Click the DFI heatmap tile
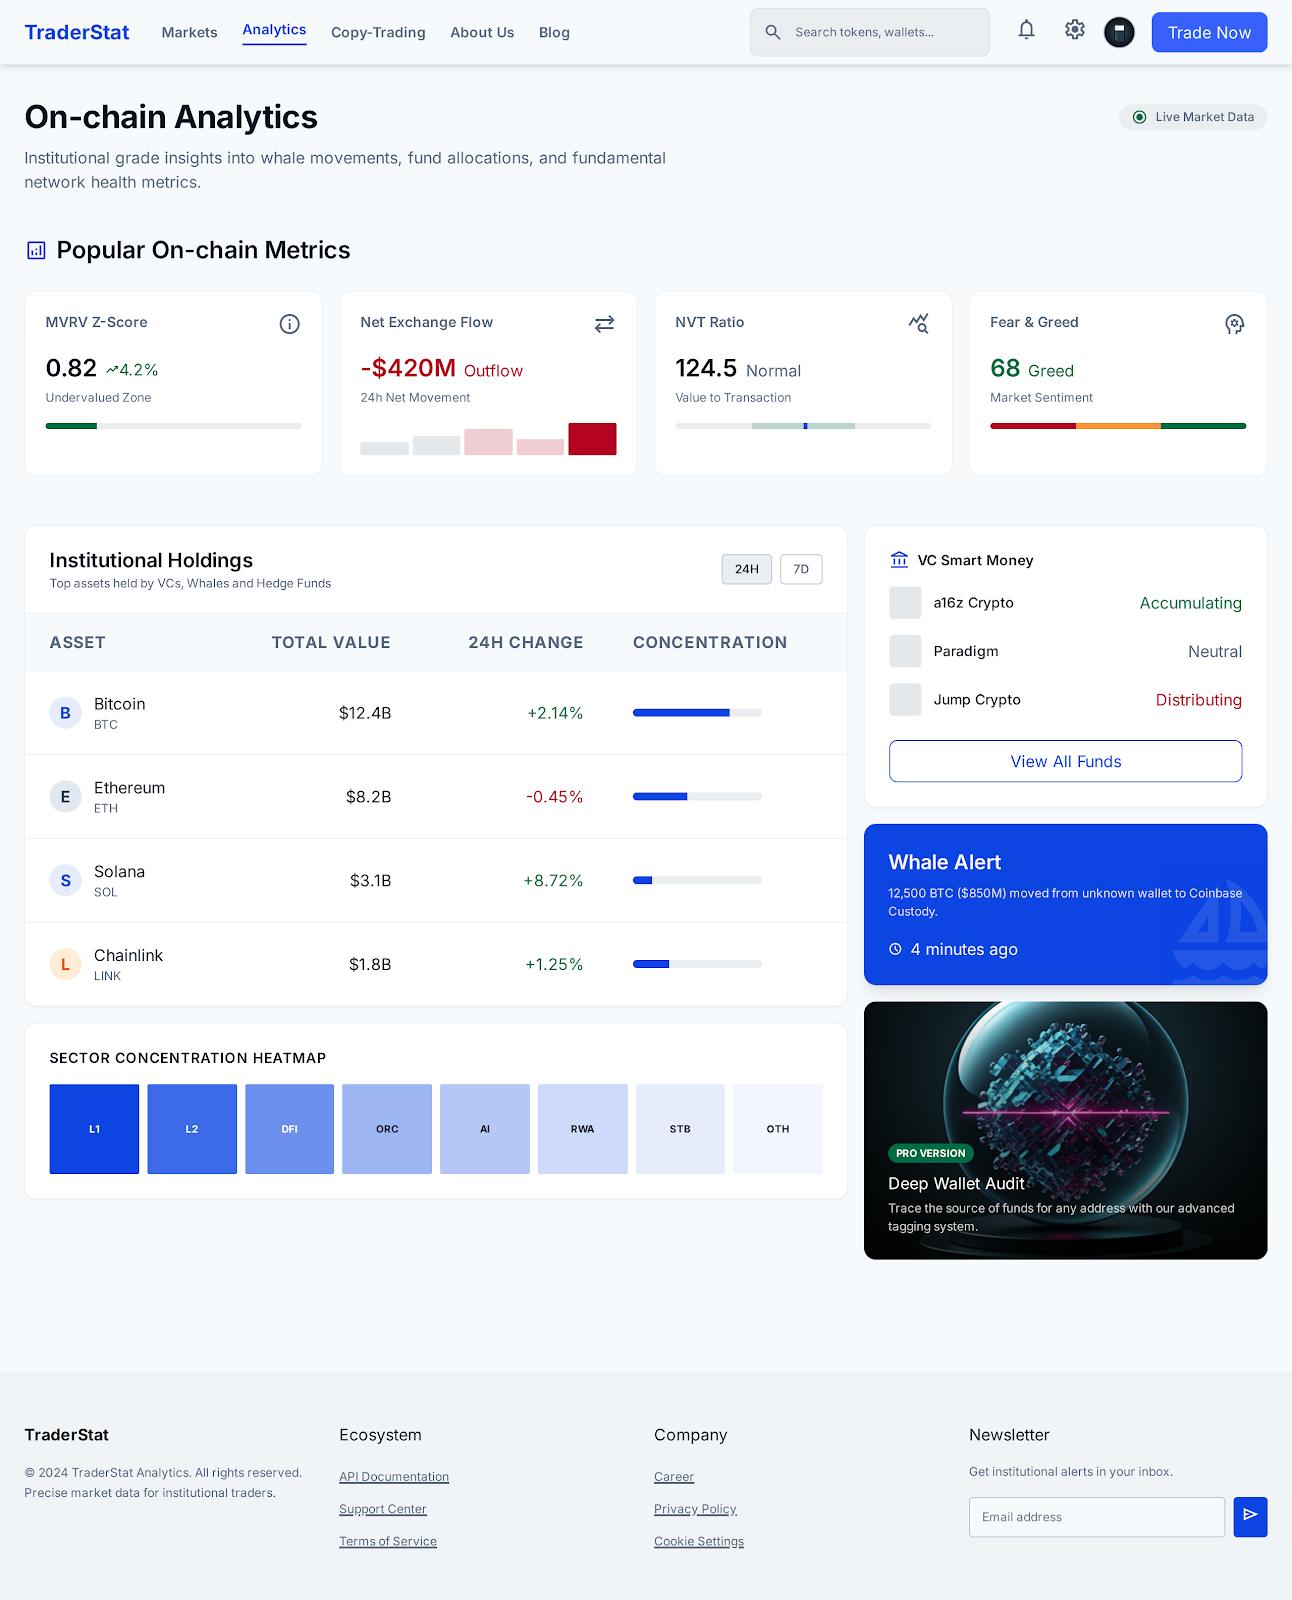 click(289, 1129)
